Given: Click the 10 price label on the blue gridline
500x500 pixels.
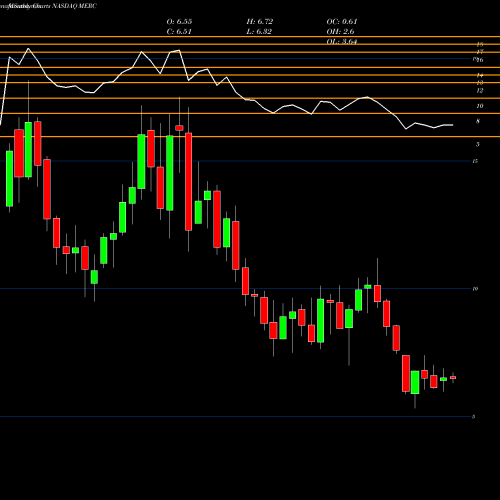Looking at the screenshot, I should pos(475,289).
